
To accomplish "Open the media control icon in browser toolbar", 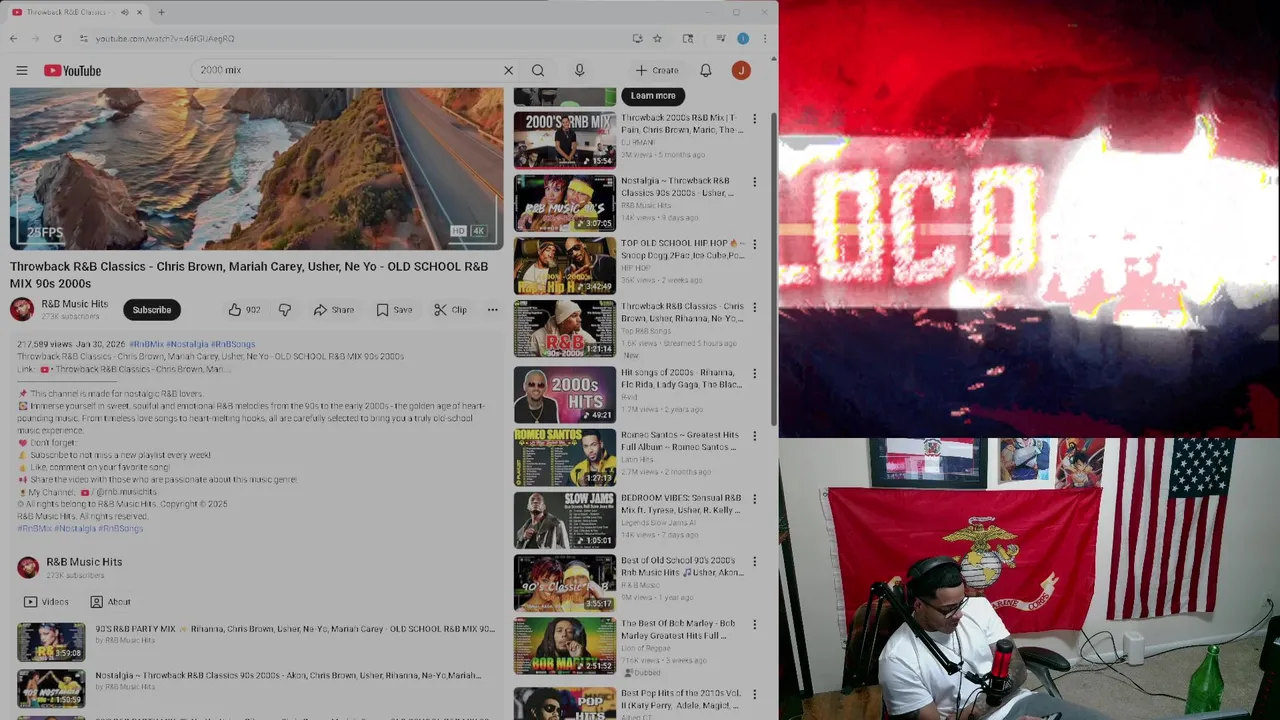I will [721, 38].
